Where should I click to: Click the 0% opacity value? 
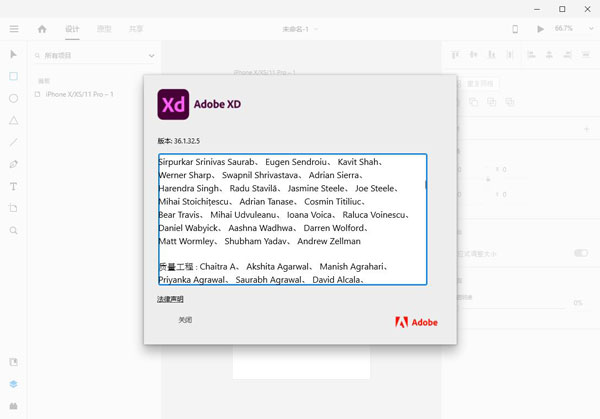[578, 303]
